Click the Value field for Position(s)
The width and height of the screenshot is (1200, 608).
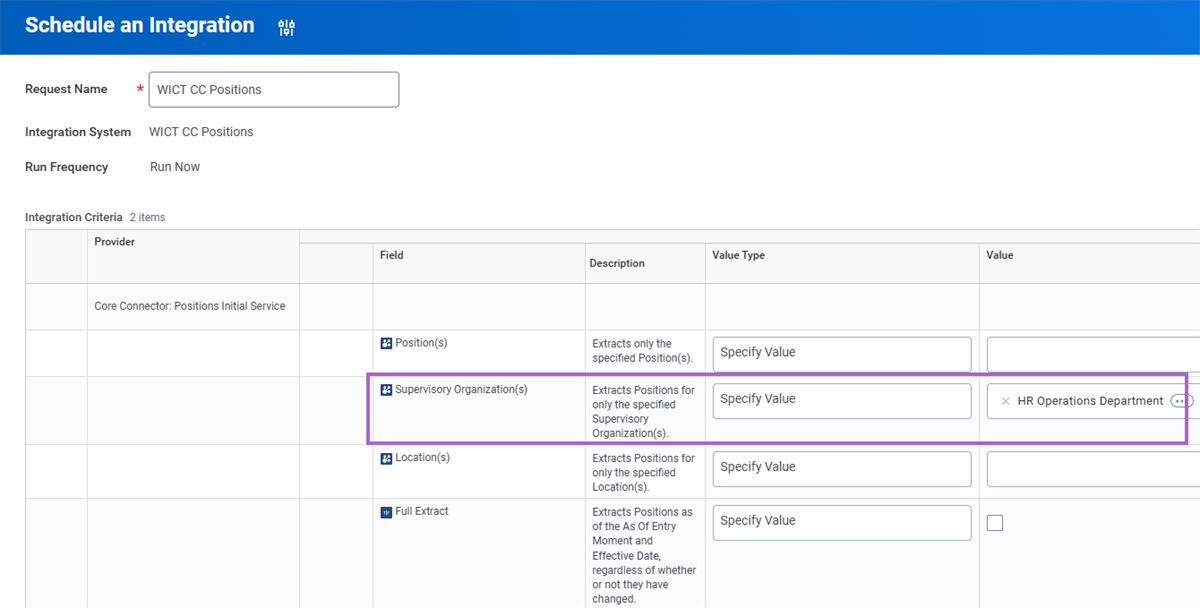(x=1093, y=354)
